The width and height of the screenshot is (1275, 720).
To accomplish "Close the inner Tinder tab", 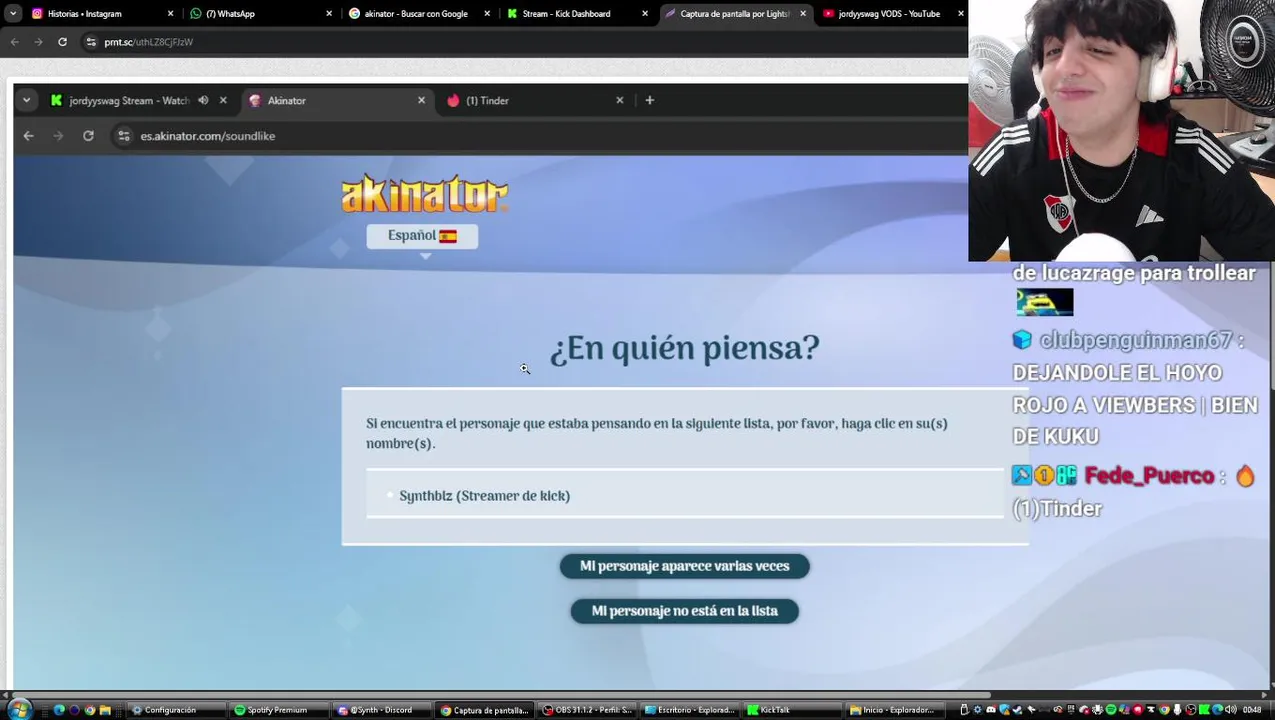I will click(620, 100).
